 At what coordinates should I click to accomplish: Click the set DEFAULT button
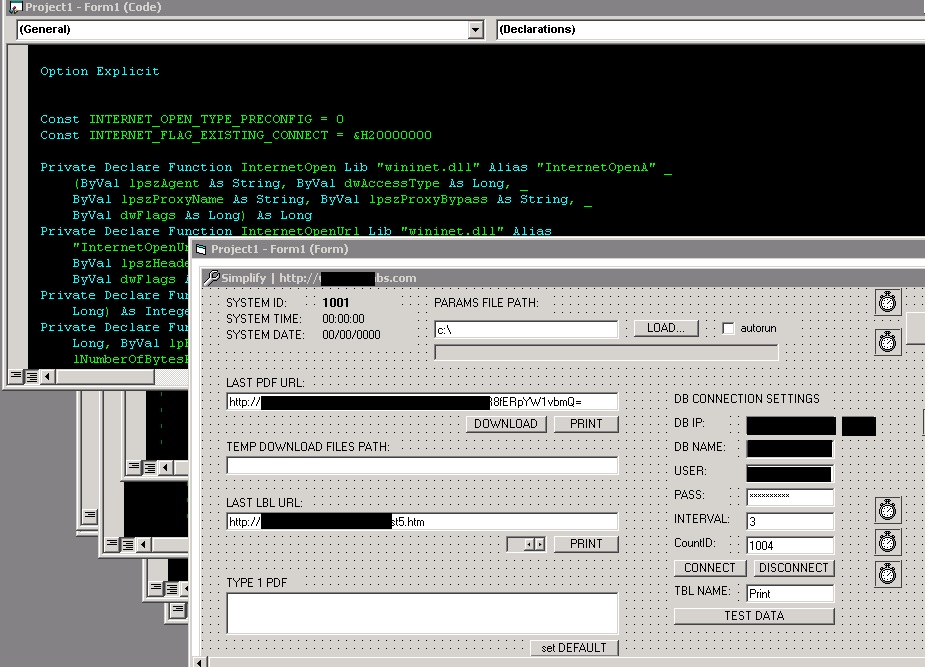[x=574, y=648]
